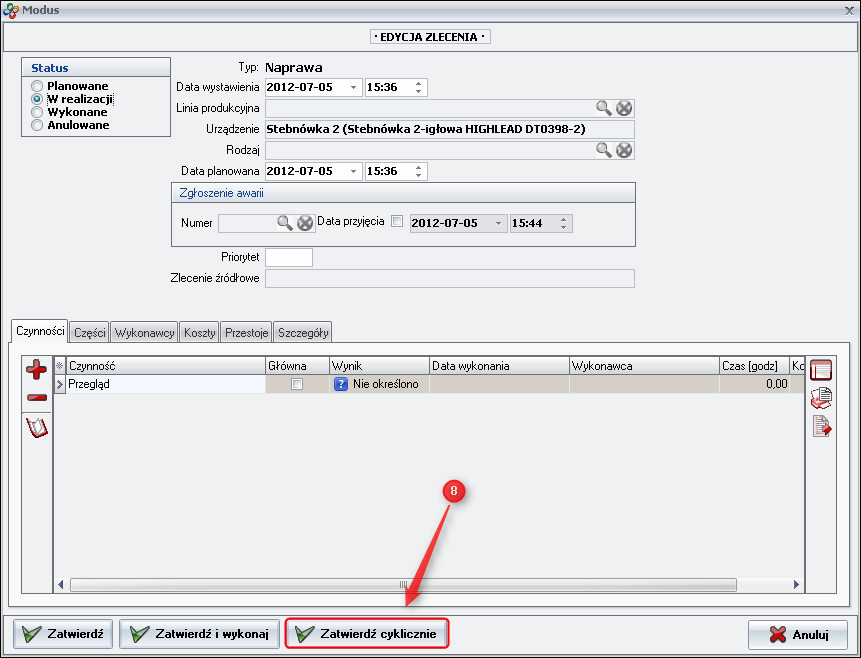Switch to the Koszty tab
This screenshot has width=861, height=658.
199,333
